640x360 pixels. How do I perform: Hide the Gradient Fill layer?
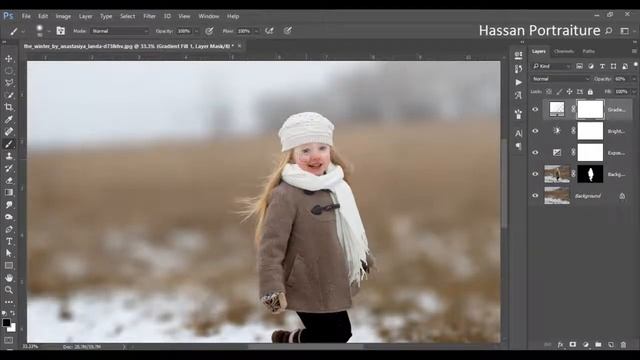[535, 109]
